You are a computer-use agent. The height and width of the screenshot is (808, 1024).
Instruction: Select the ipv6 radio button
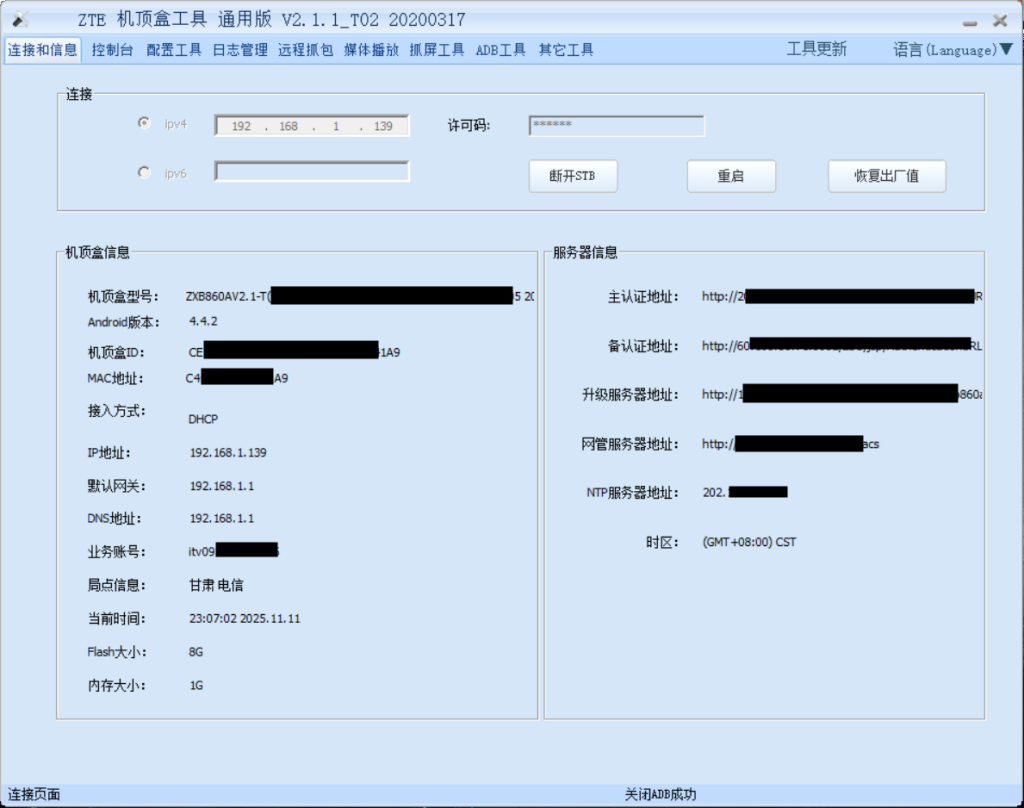click(x=144, y=172)
